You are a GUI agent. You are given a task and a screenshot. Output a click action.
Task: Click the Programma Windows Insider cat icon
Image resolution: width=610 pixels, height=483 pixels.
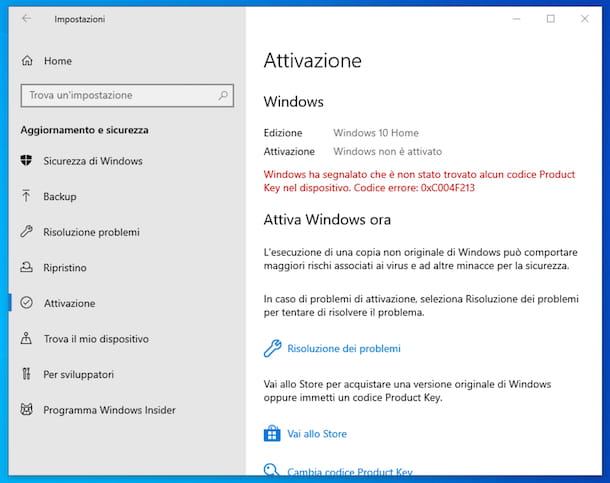26,409
